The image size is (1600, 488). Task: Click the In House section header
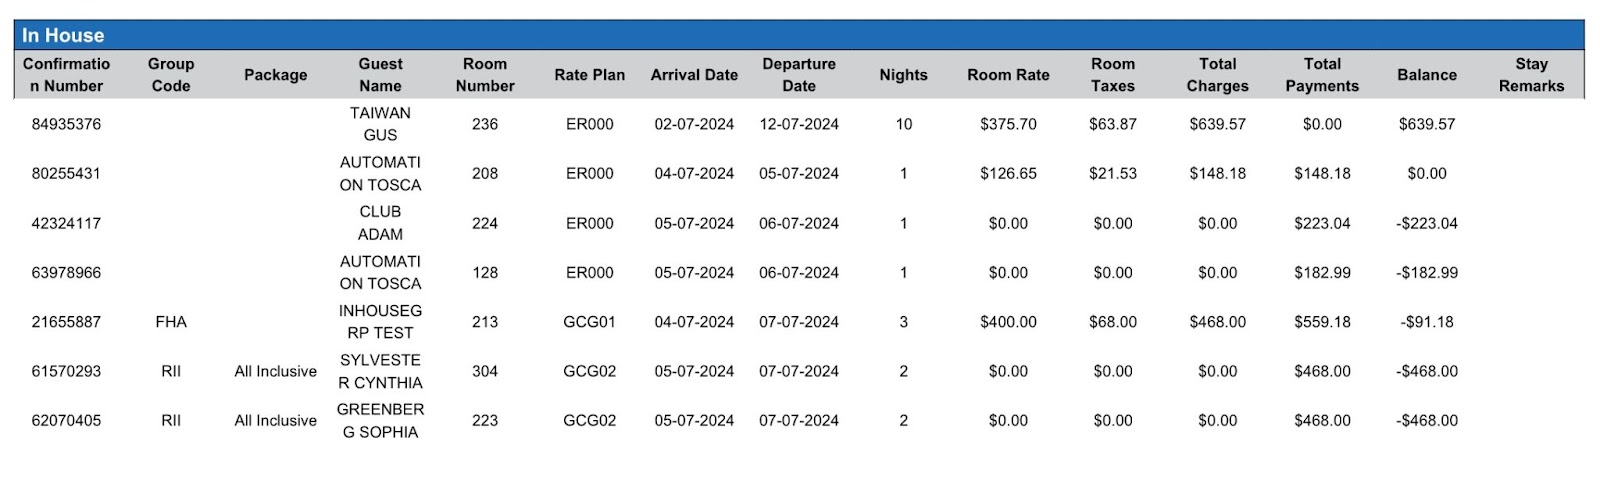(63, 35)
